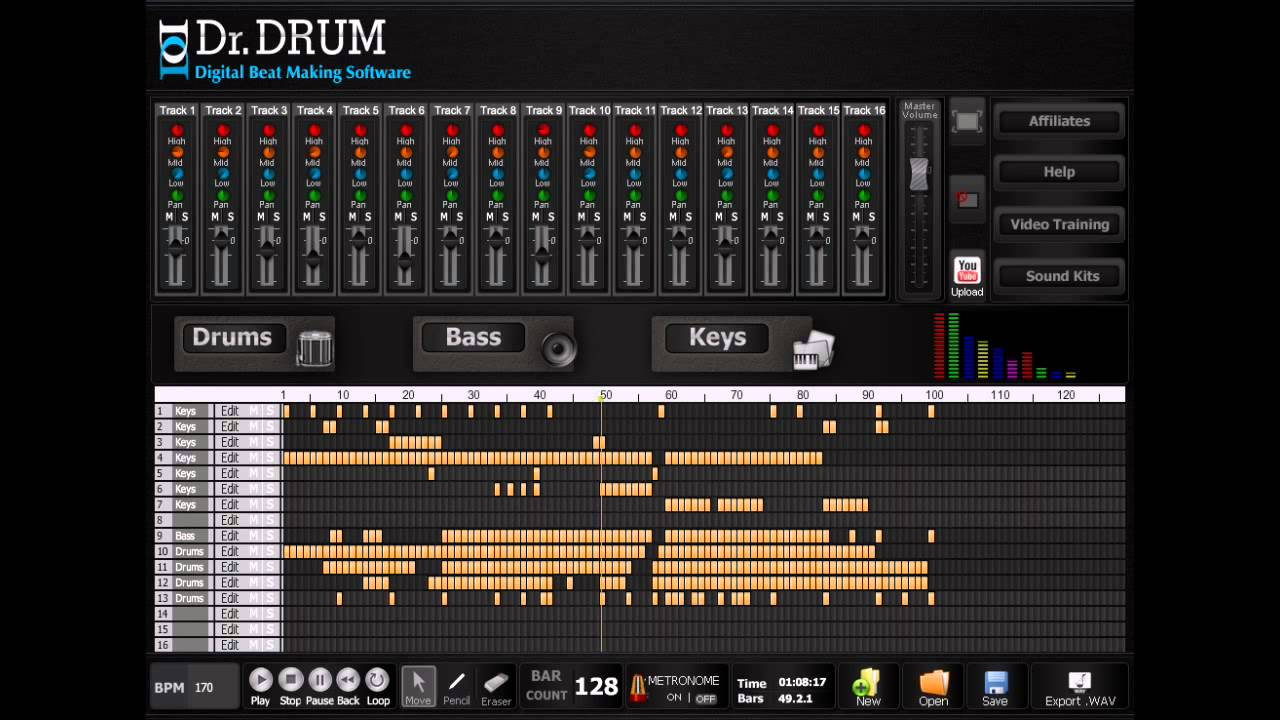
Task: Select the Move arrow tool
Action: click(x=418, y=686)
